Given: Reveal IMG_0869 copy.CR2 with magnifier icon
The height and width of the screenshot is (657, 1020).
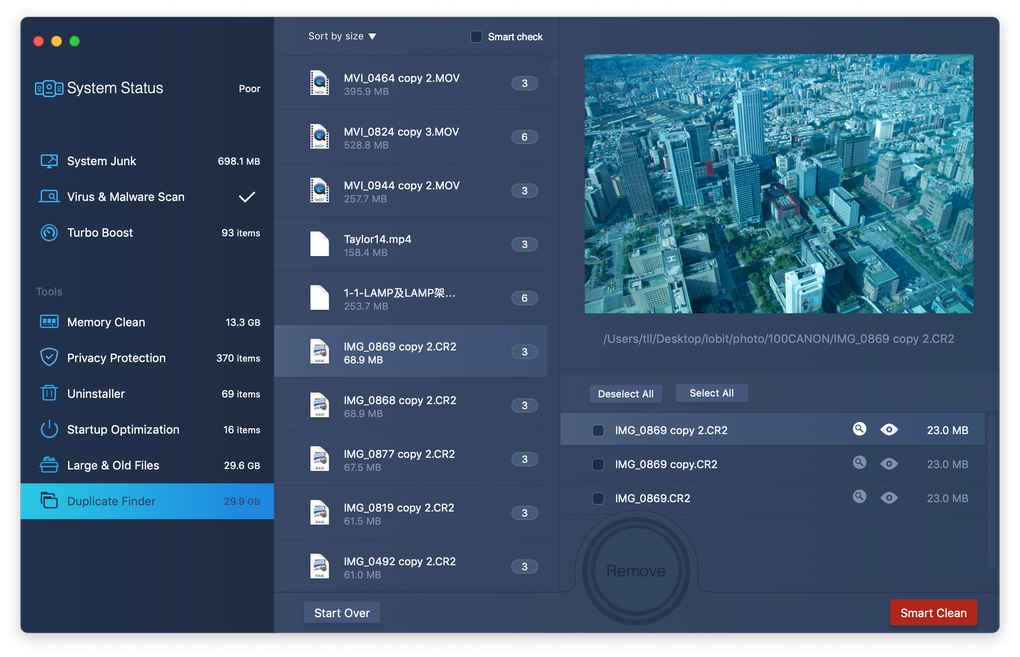Looking at the screenshot, I should 859,463.
